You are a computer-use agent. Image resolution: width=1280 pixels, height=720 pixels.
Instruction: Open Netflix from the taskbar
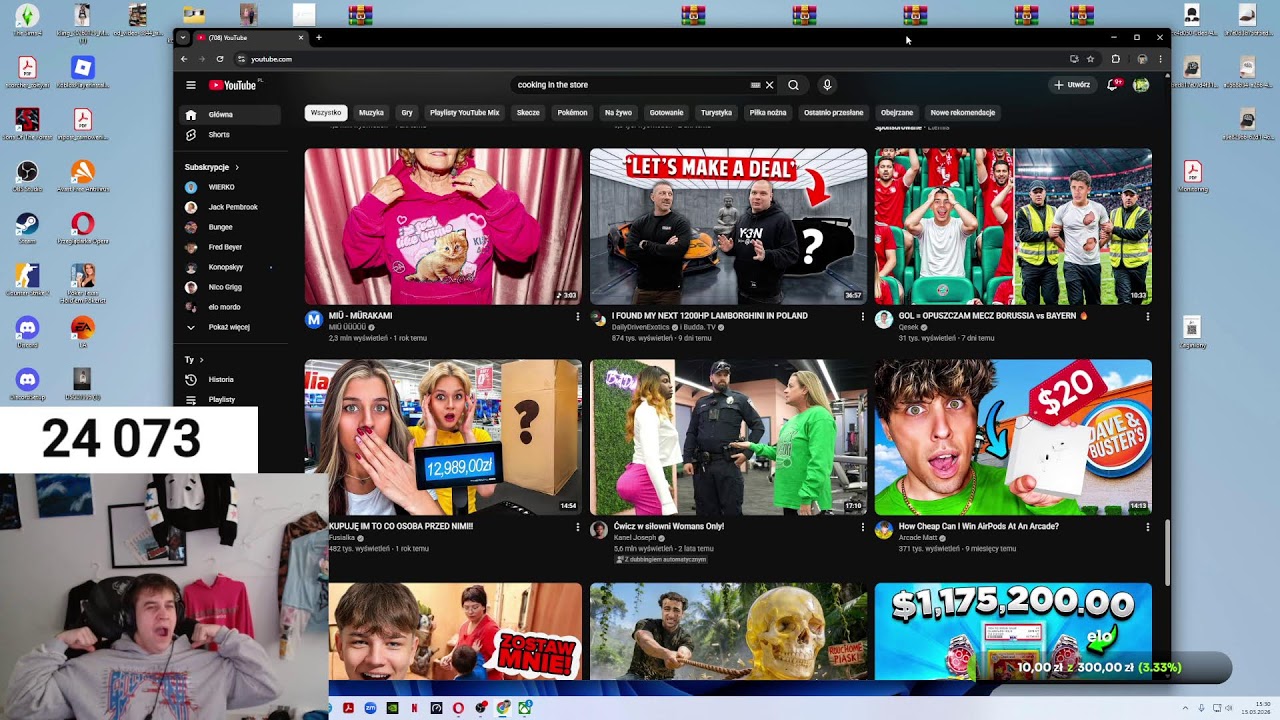click(x=414, y=708)
